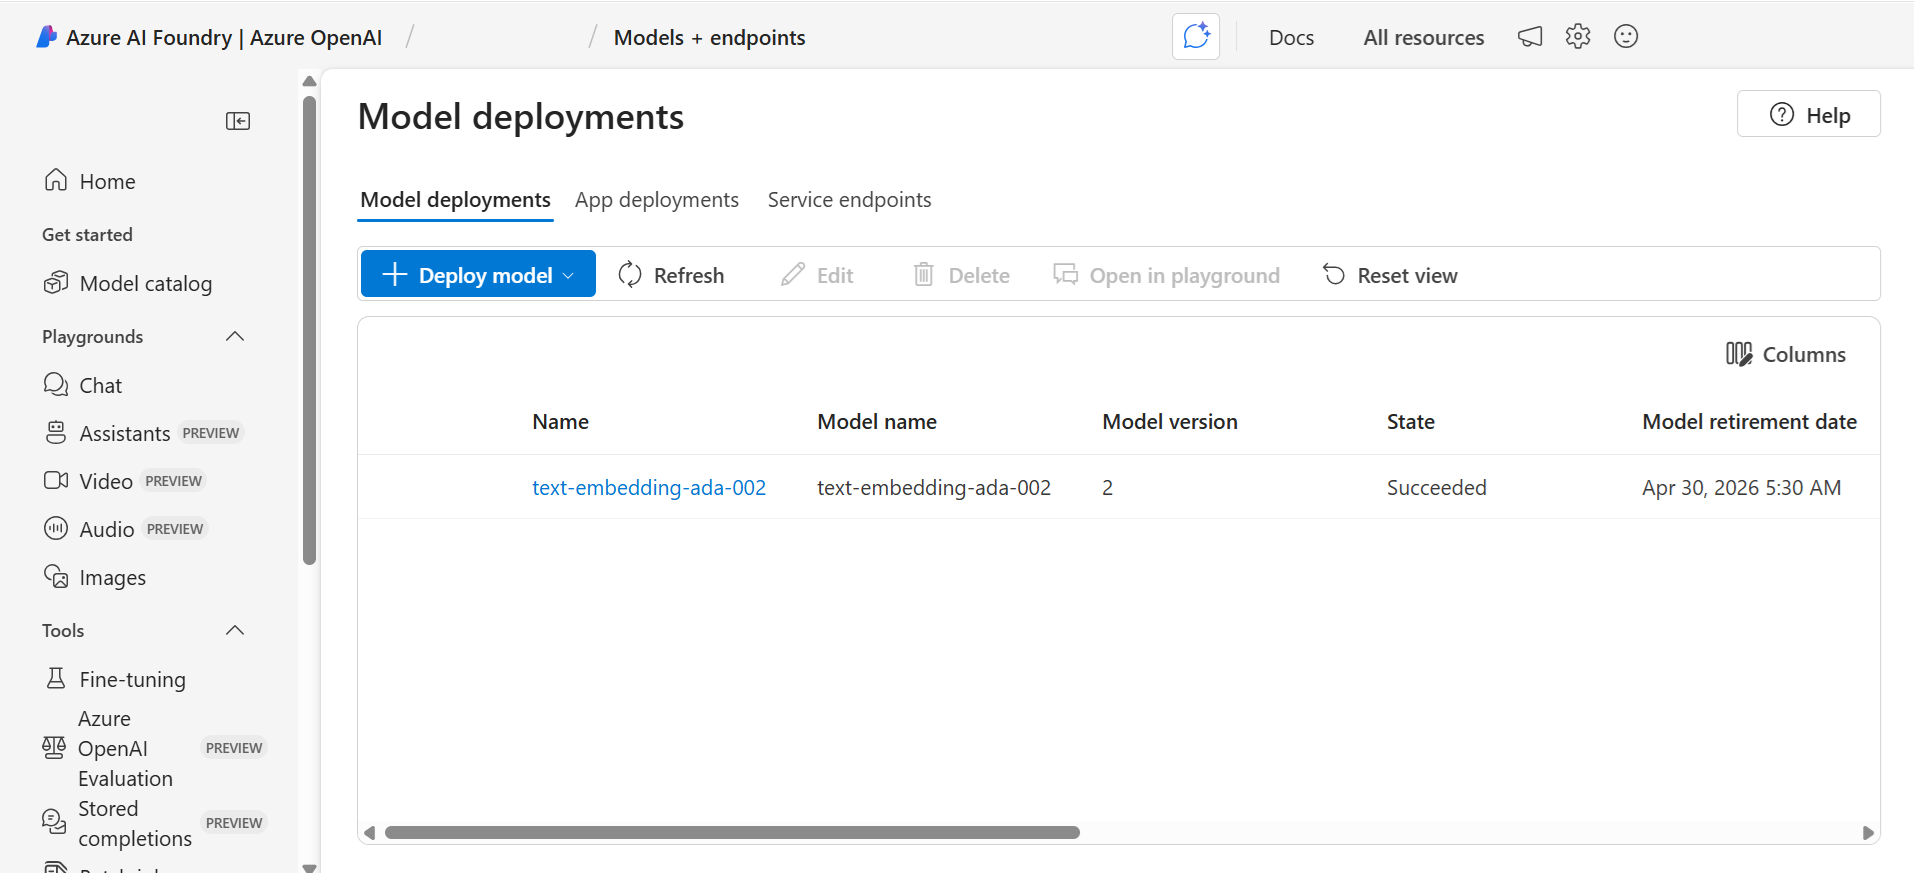The image size is (1914, 873).
Task: Click the Refresh circular arrow icon
Action: tap(630, 274)
